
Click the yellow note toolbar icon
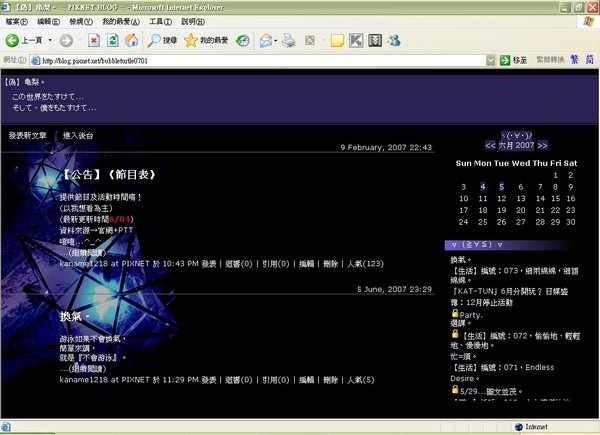pos(337,40)
